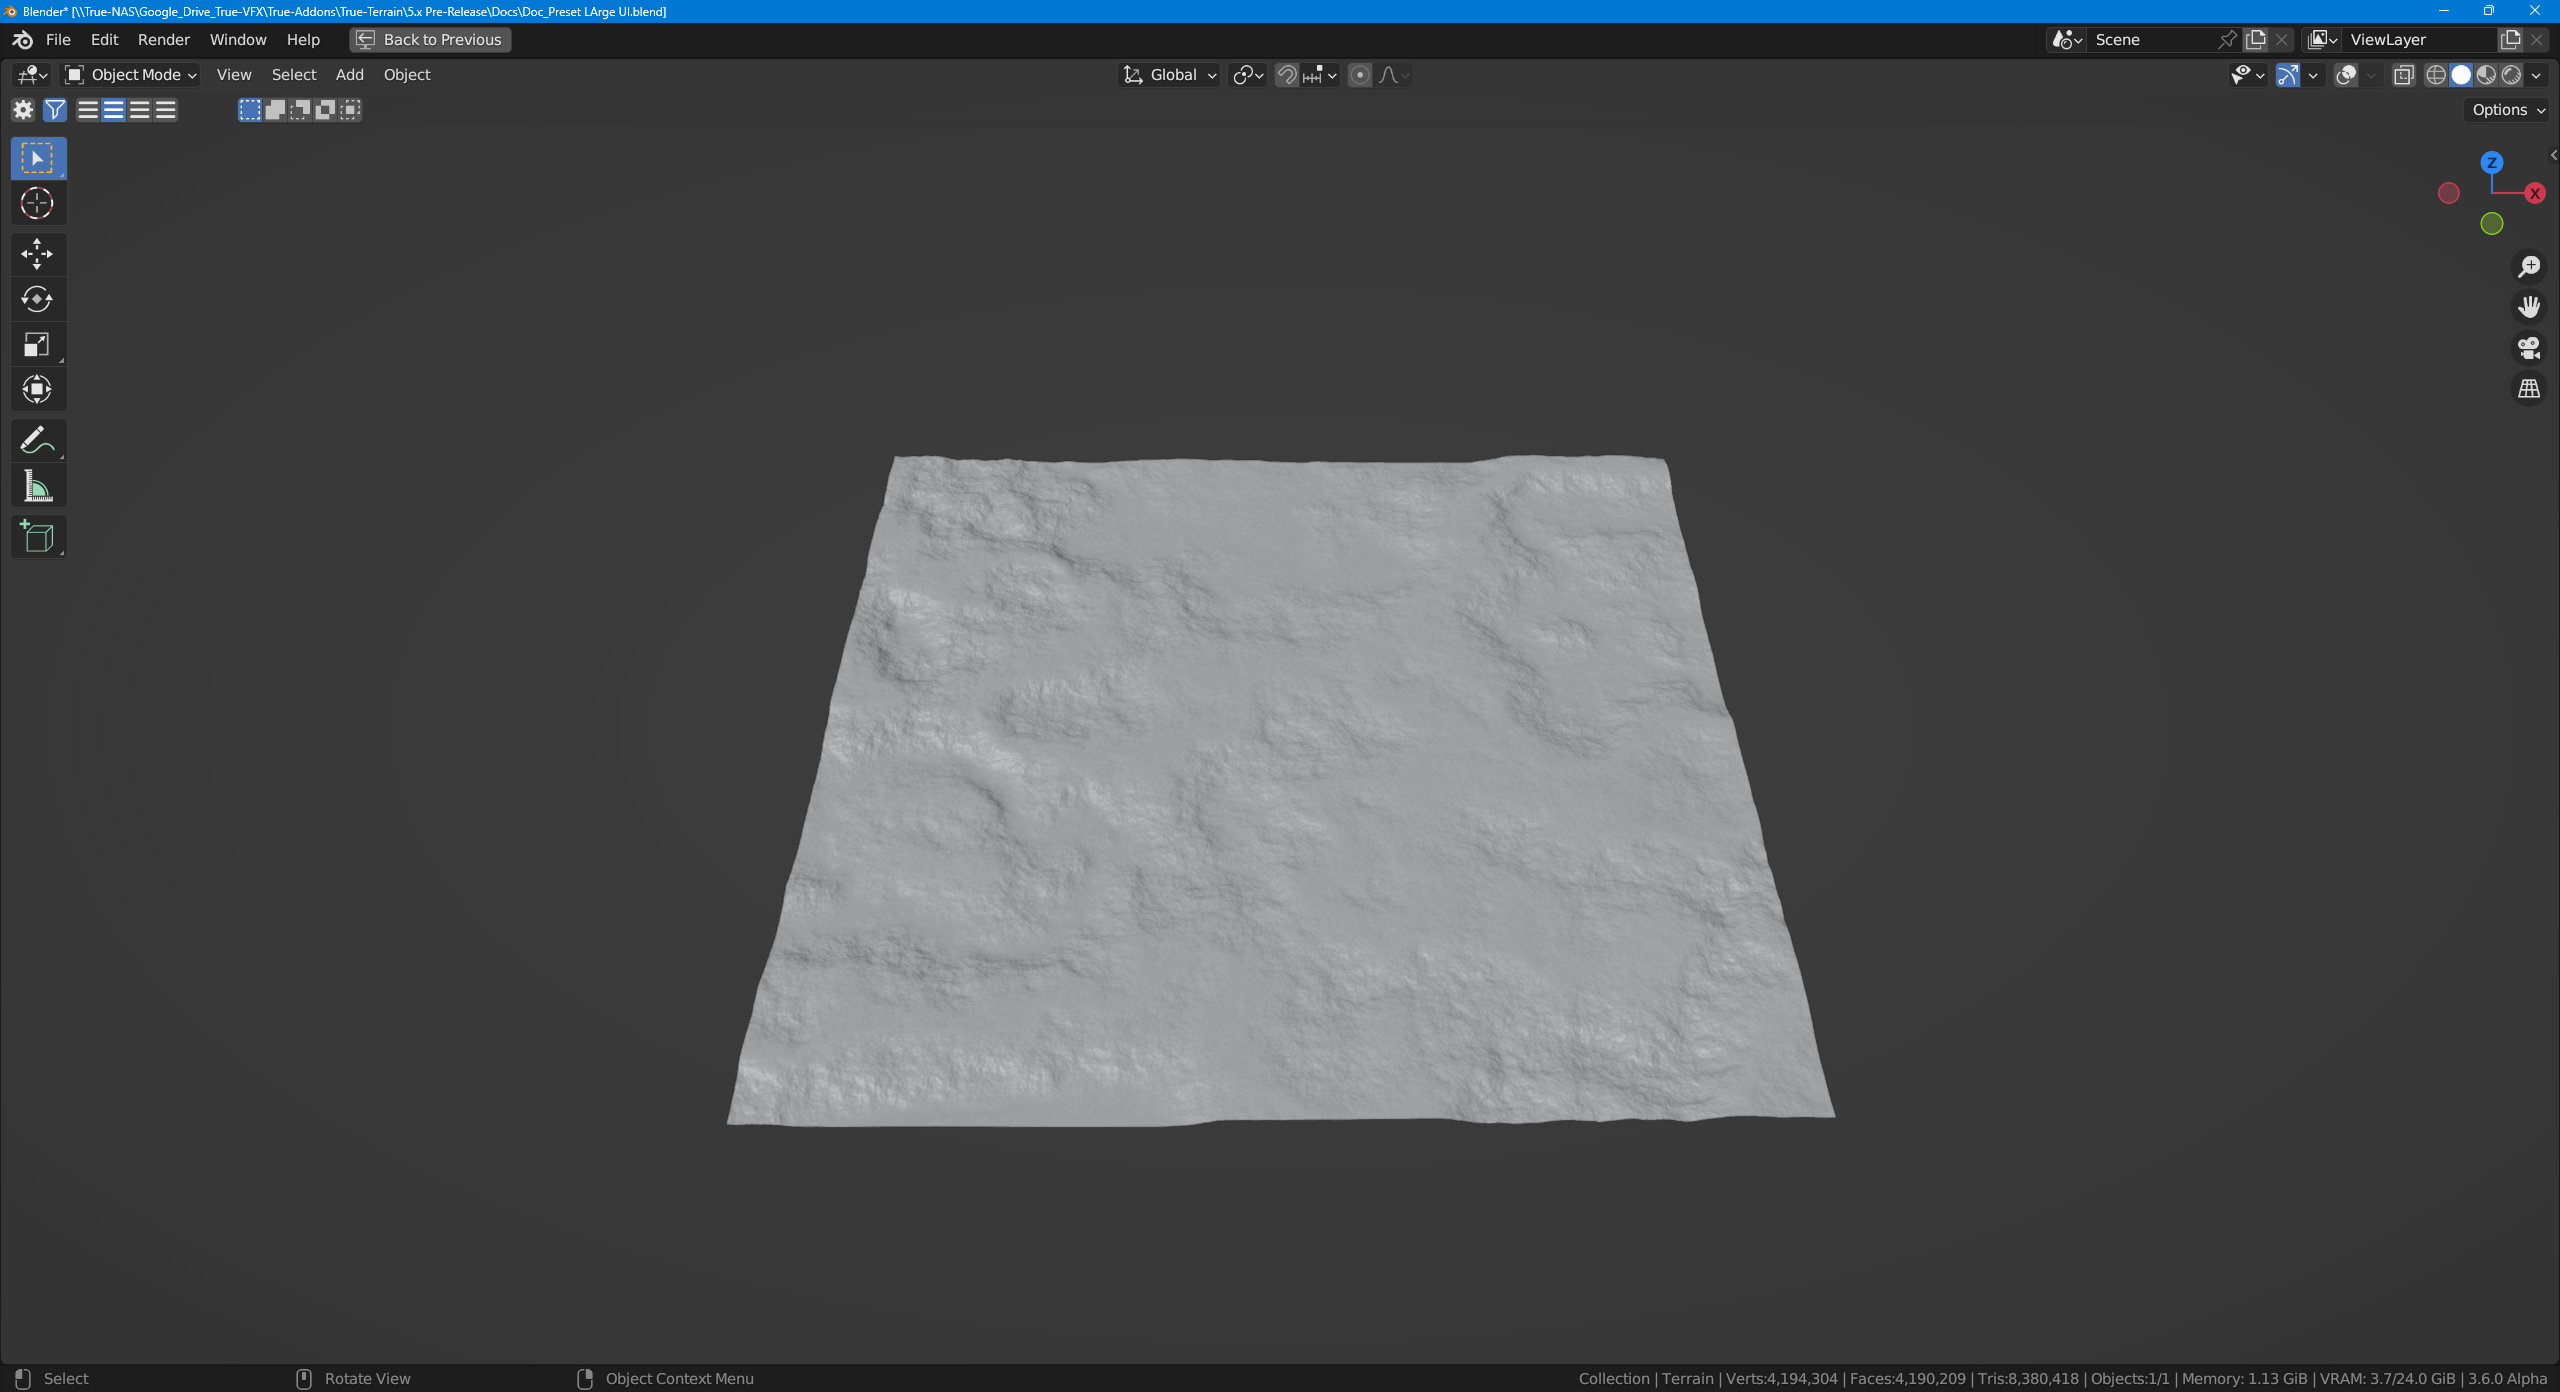The height and width of the screenshot is (1392, 2560).
Task: Toggle proportional editing button
Action: [1359, 75]
